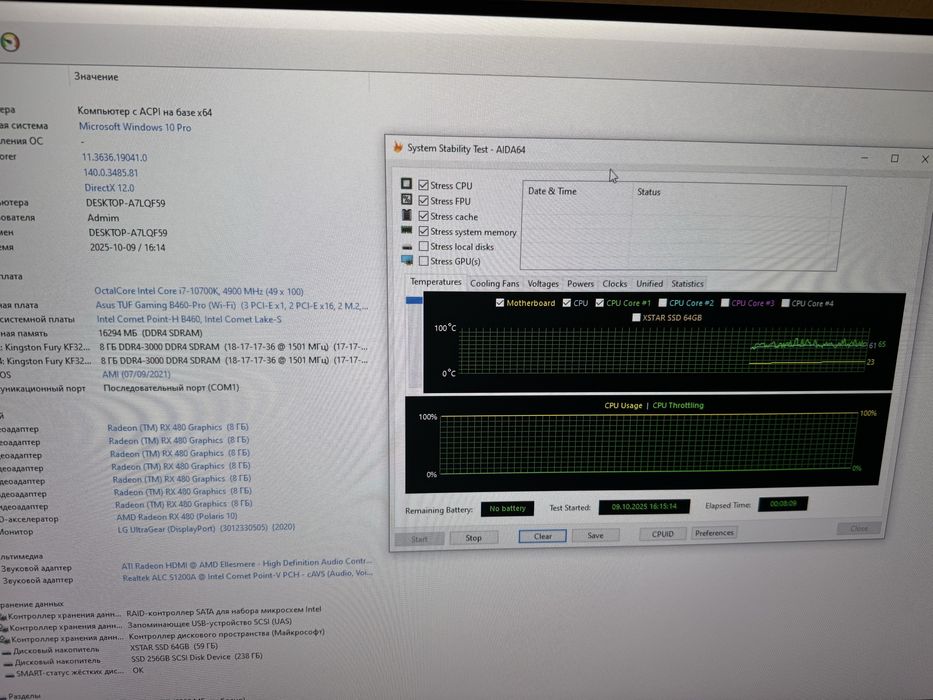Toggle CPU temperature graph checkbox

pyautogui.click(x=566, y=303)
